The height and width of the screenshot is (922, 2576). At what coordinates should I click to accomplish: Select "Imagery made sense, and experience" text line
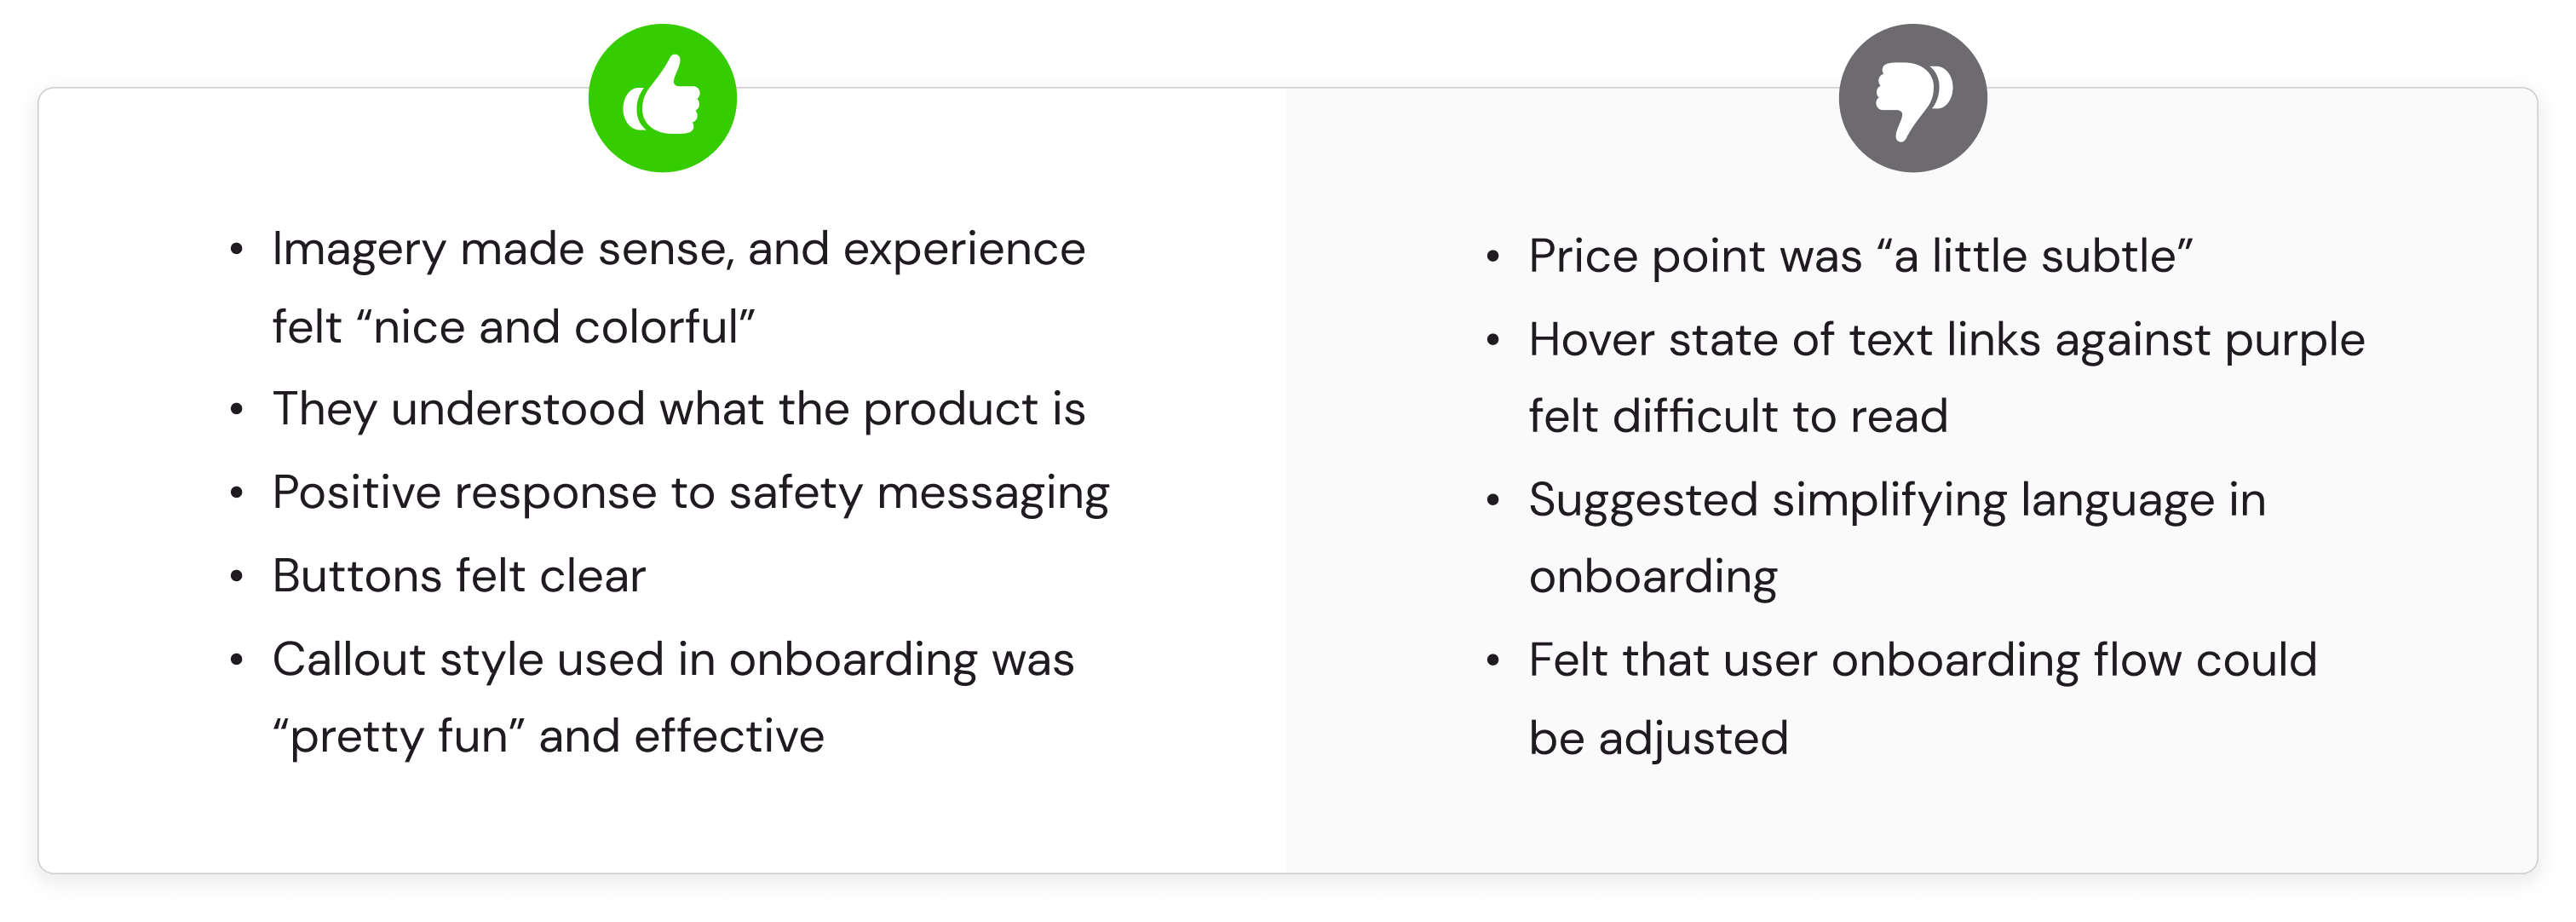678,250
